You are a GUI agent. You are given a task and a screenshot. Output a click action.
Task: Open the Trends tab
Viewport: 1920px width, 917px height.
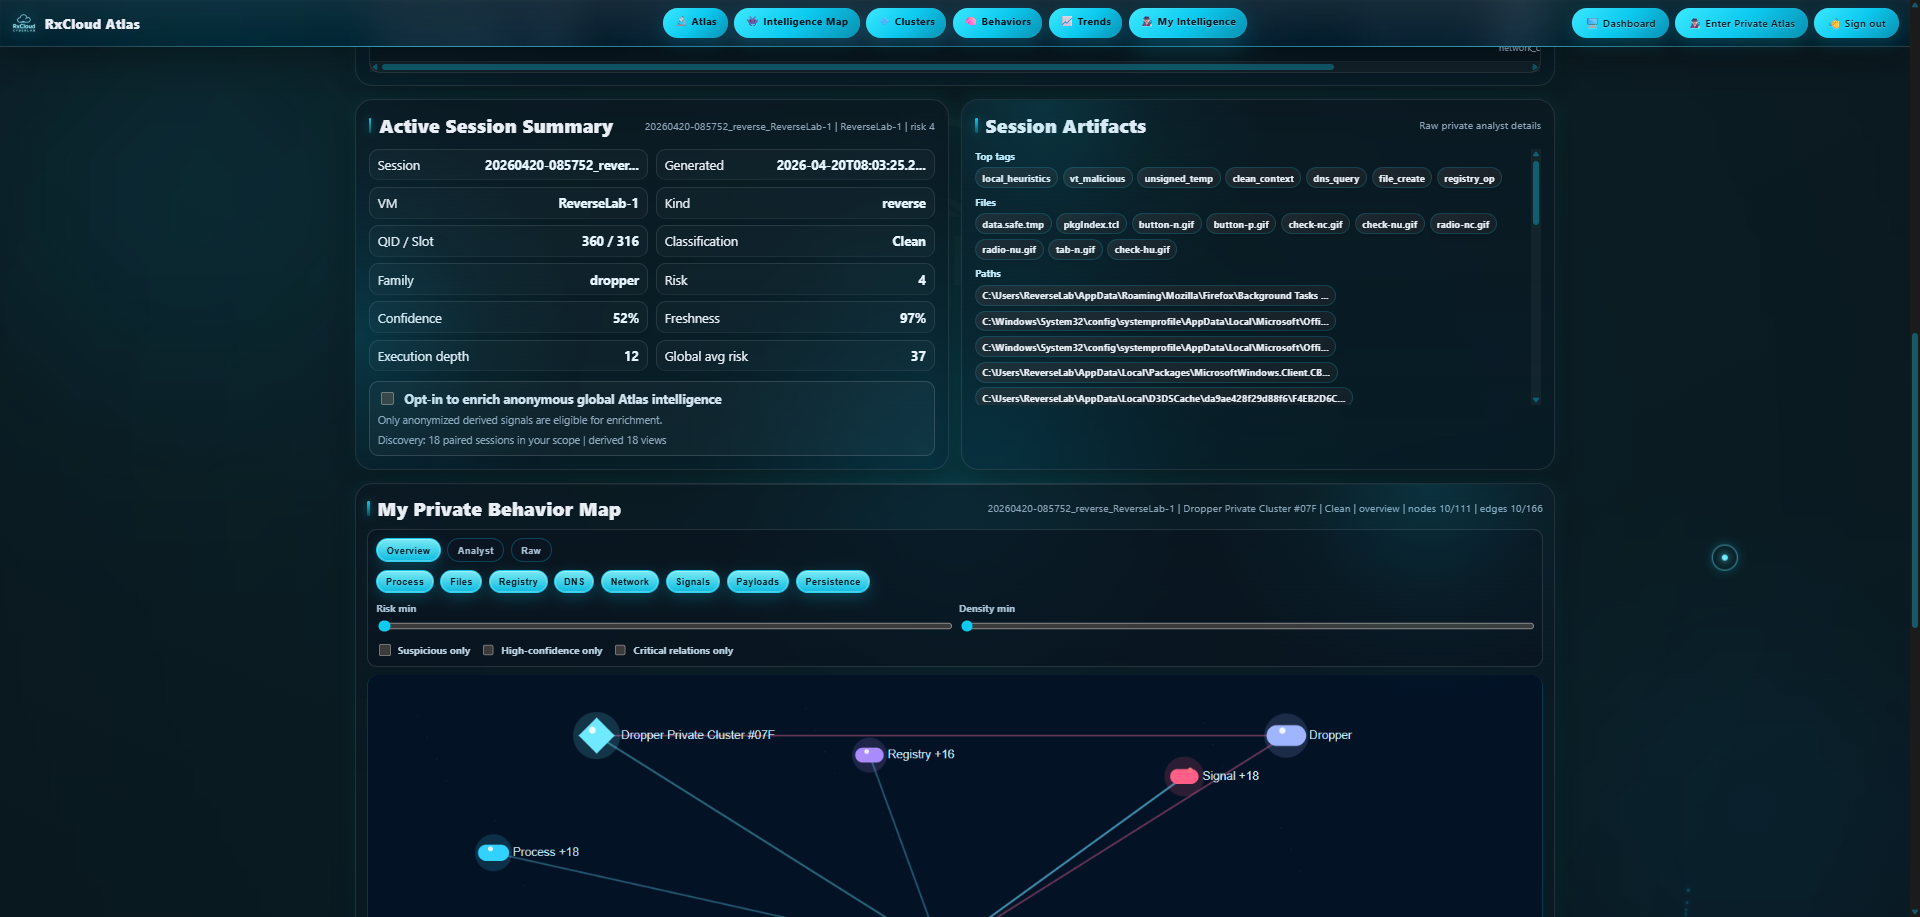1086,23
